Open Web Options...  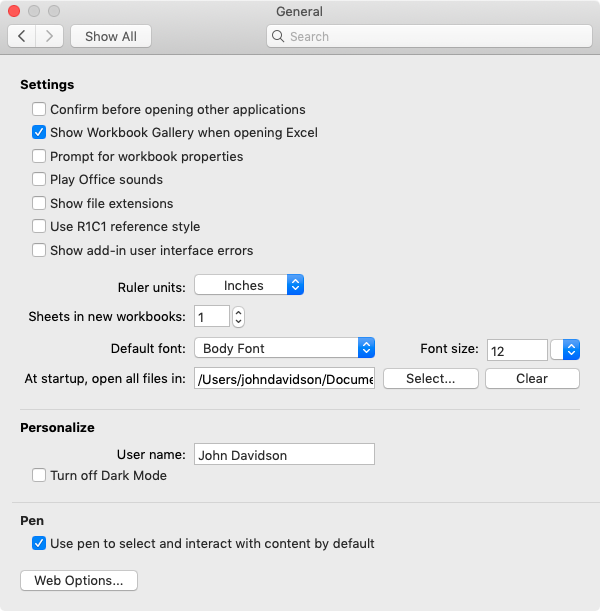(x=79, y=580)
